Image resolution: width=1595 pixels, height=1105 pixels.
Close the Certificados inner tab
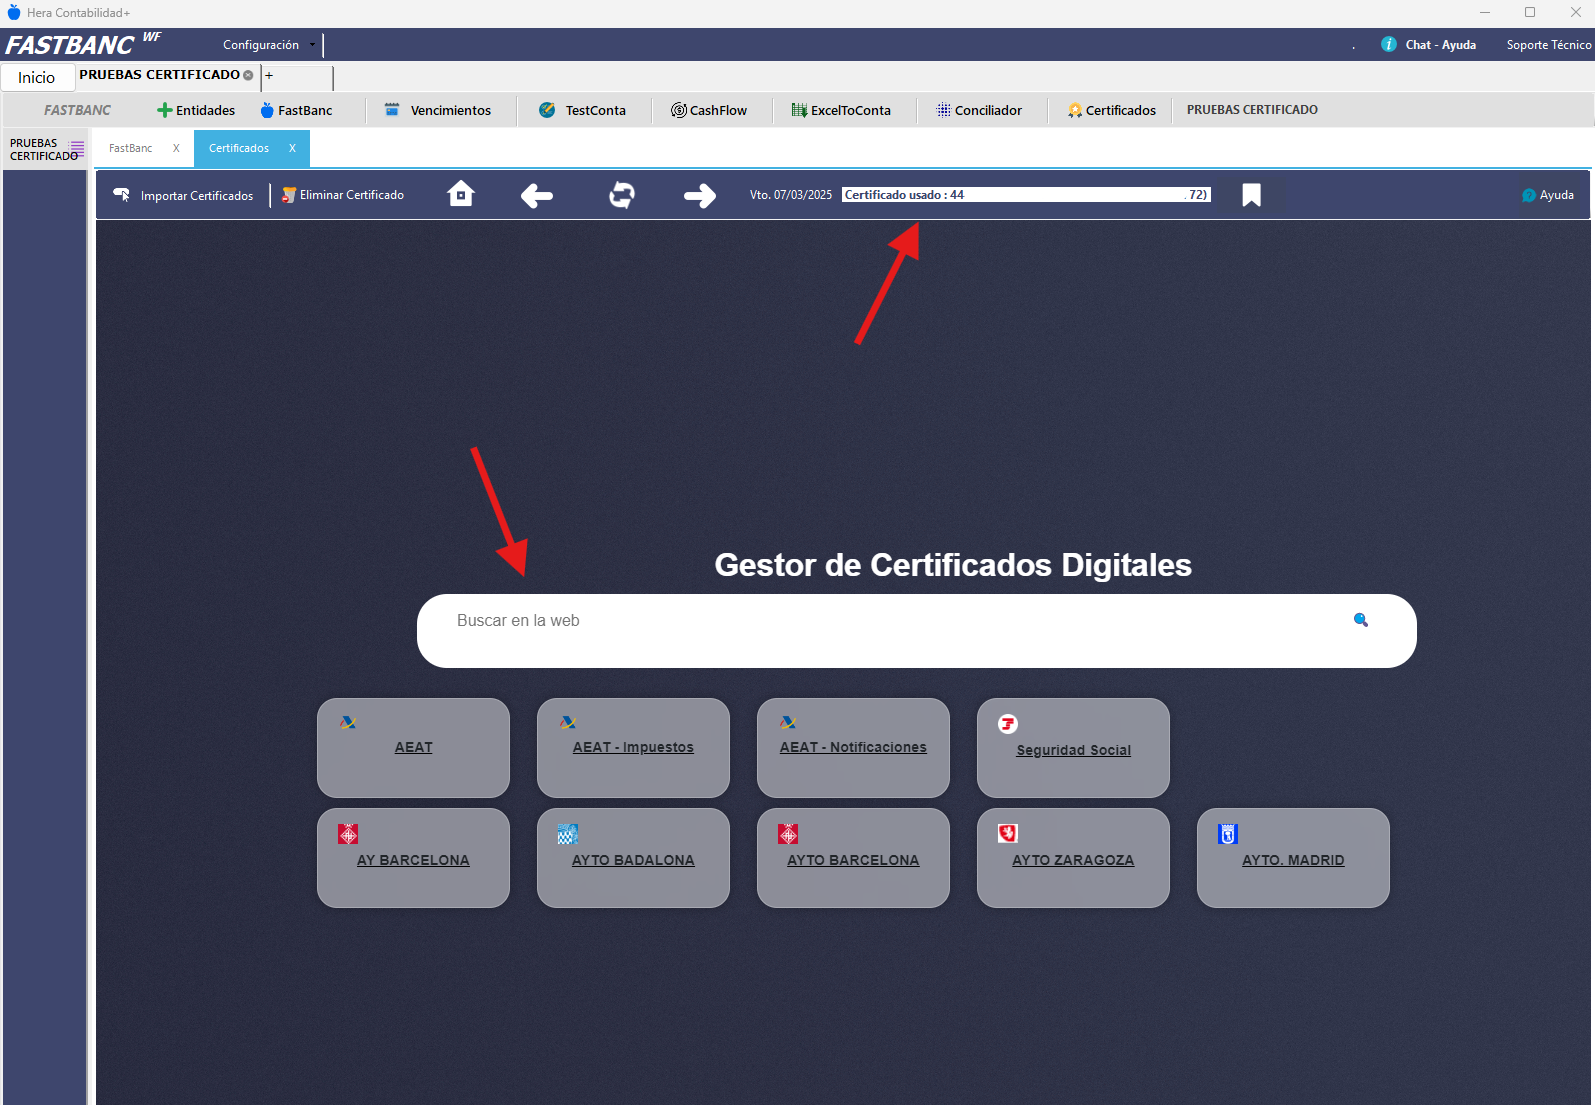[292, 148]
